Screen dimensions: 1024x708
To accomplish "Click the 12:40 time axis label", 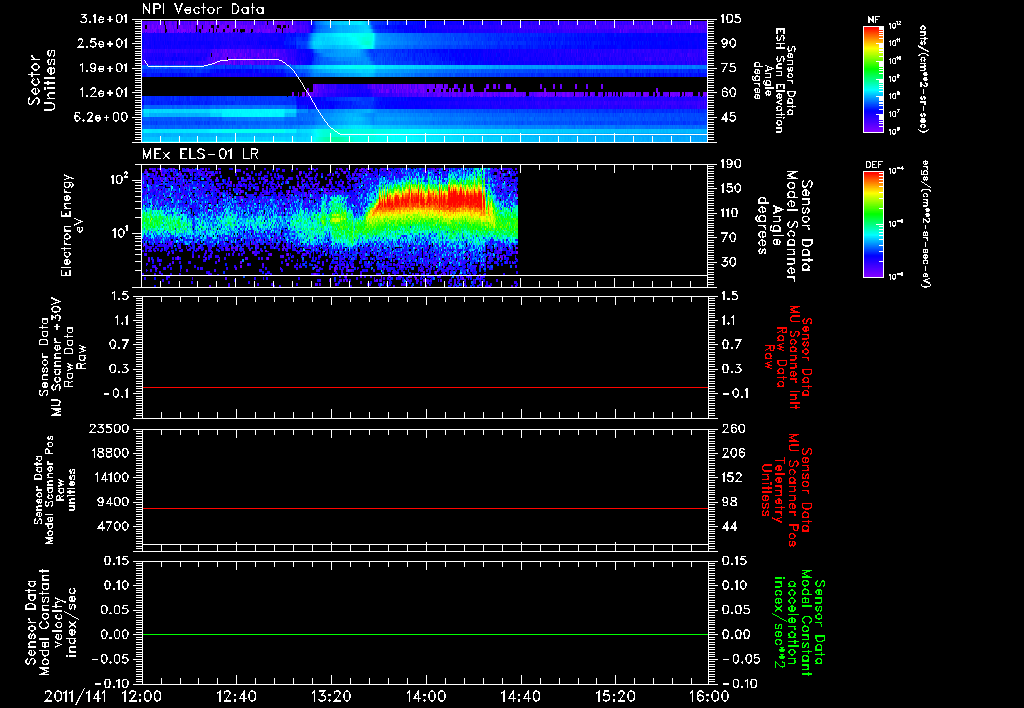I will tap(237, 696).
